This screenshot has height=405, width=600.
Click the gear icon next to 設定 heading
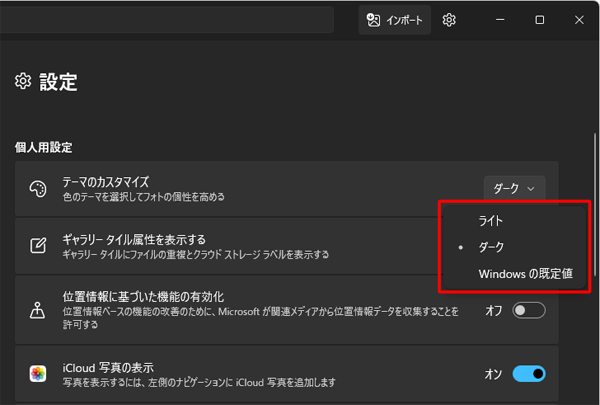click(23, 82)
